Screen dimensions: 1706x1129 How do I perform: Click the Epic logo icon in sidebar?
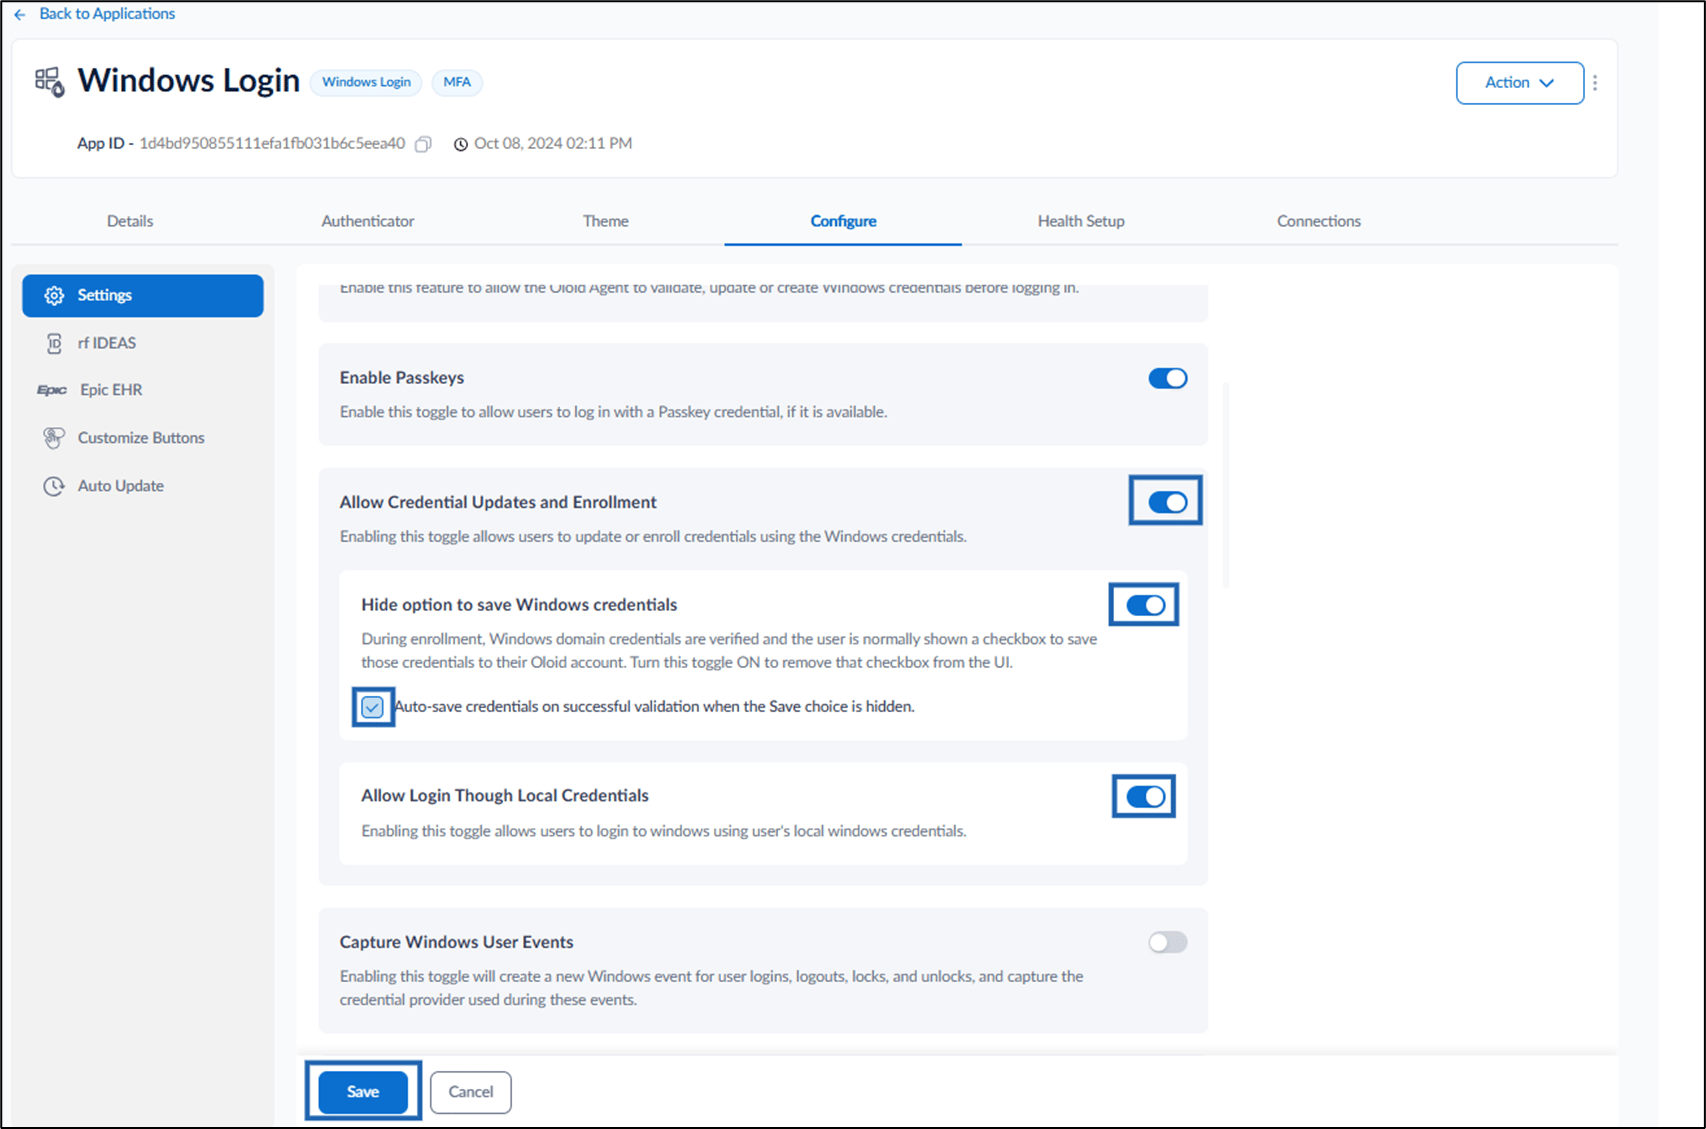pyautogui.click(x=51, y=390)
